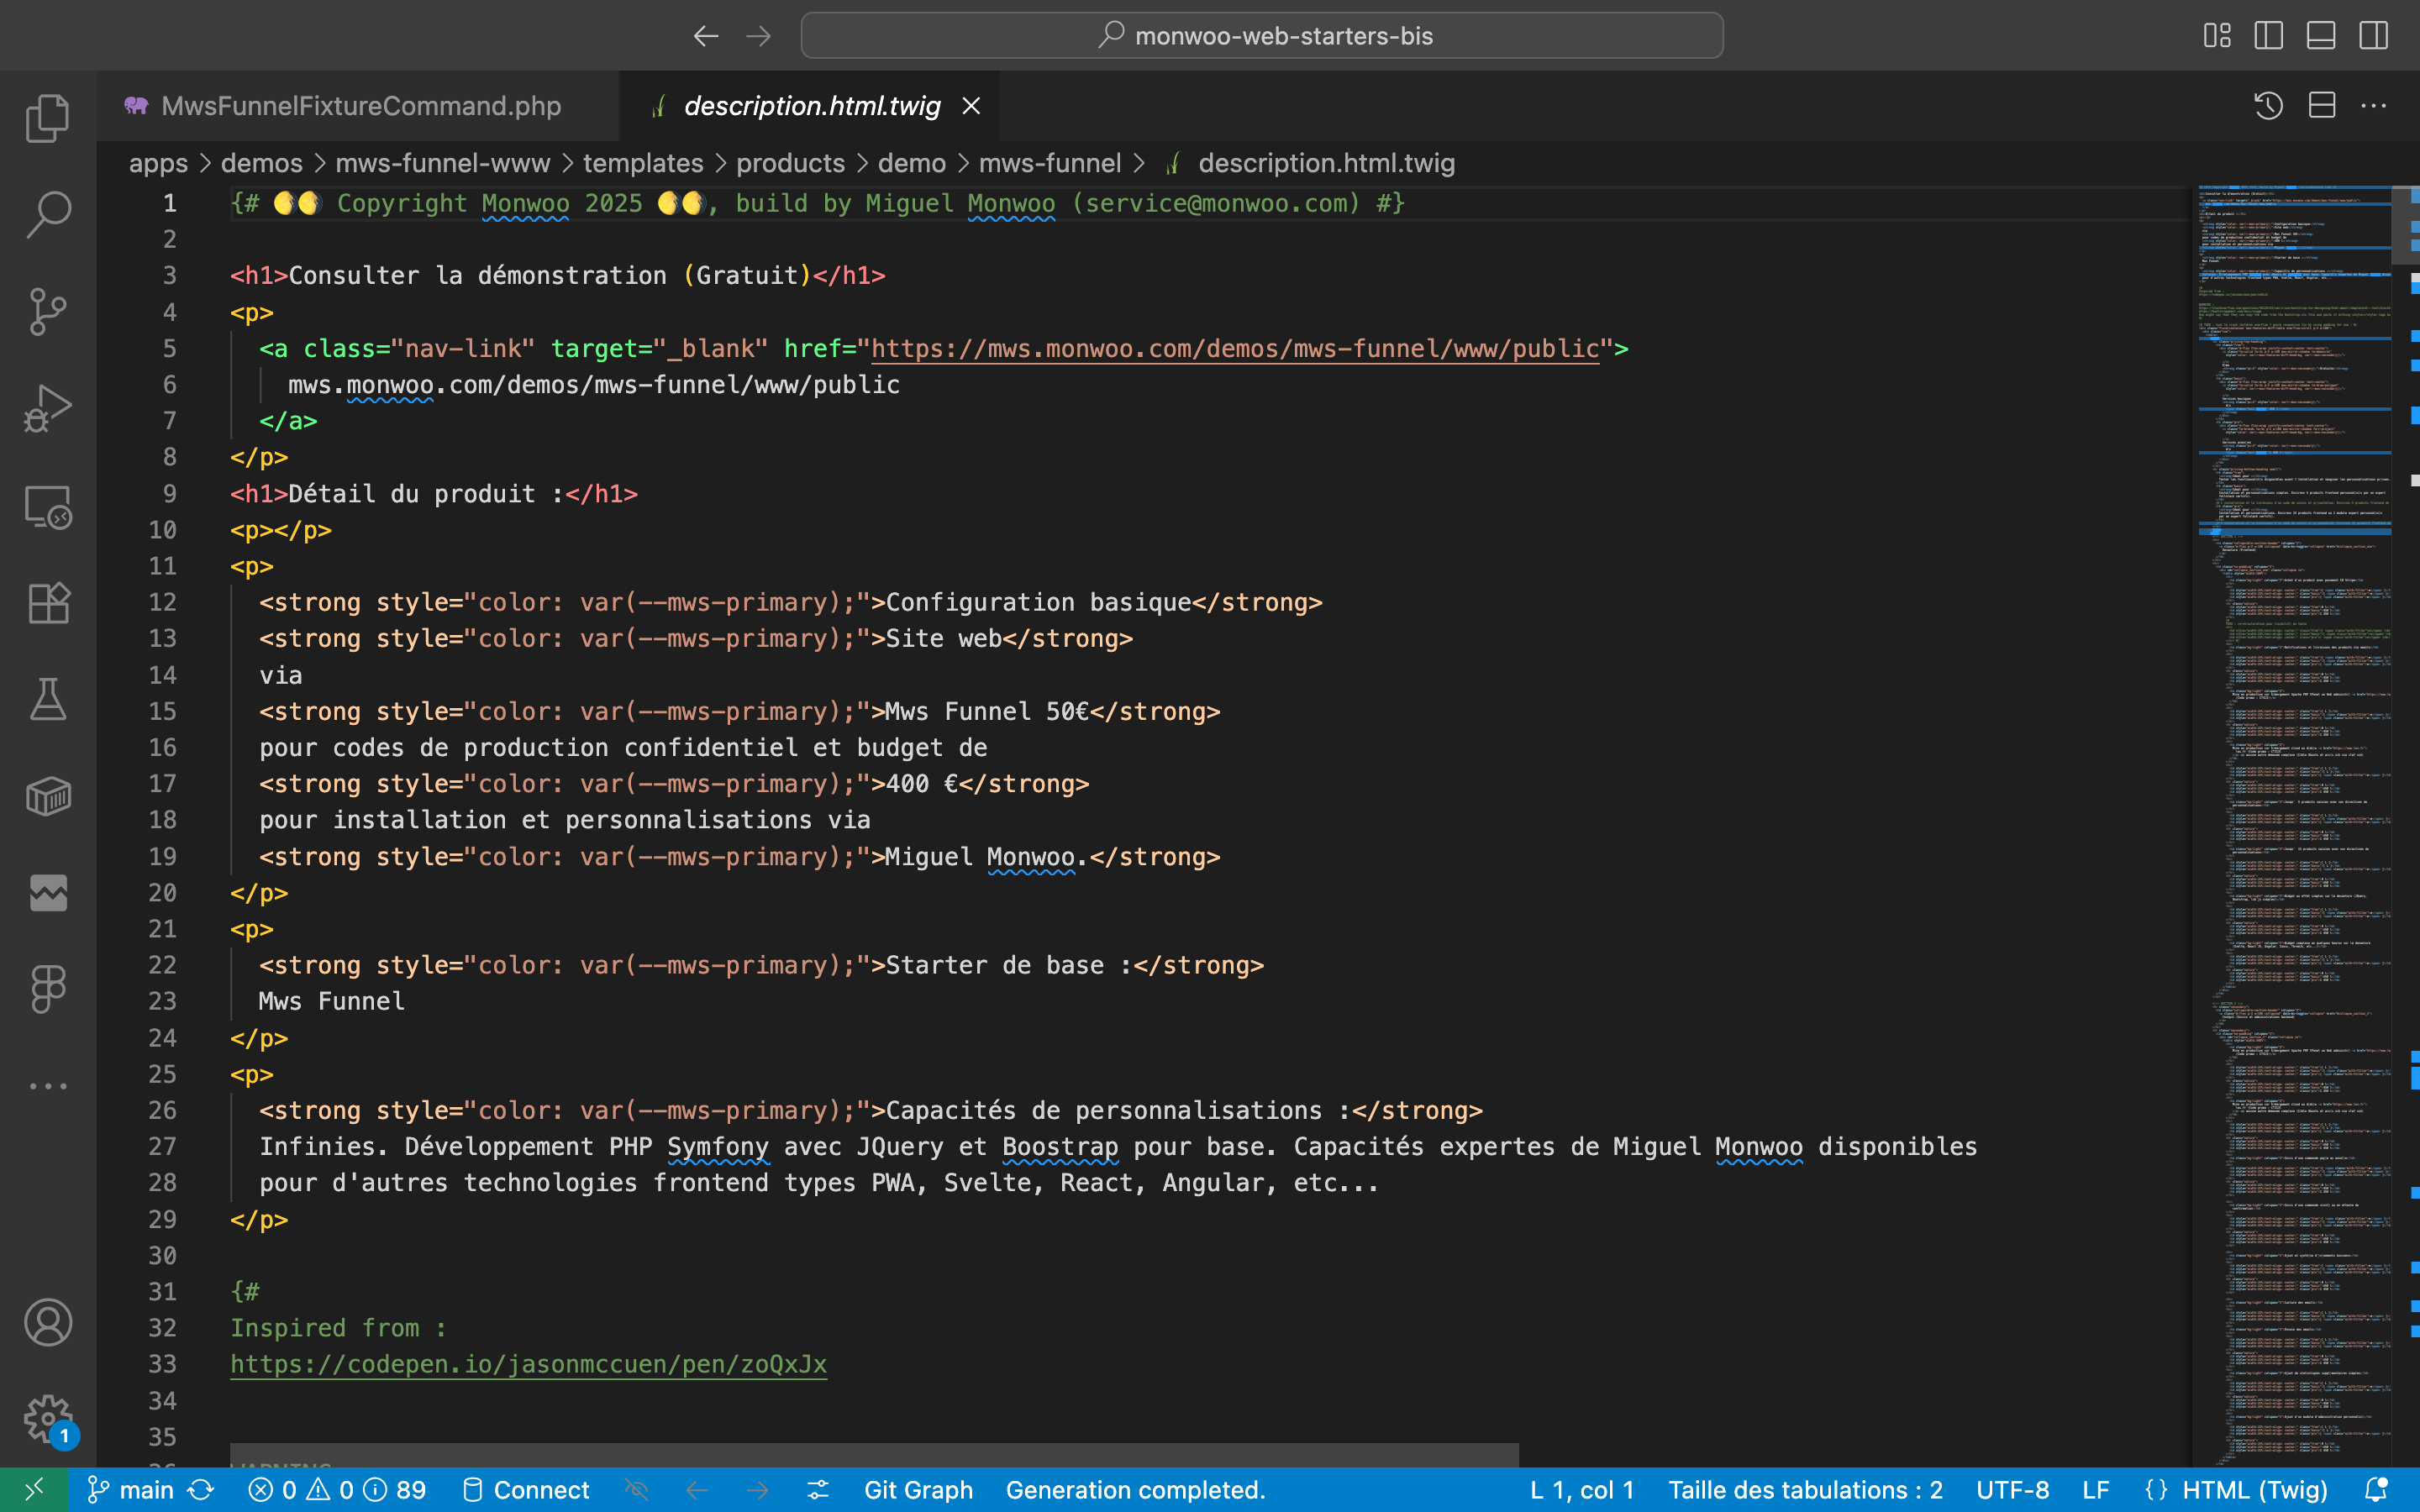Switch to MwsFunnelFixtureCommand.php tab
The image size is (2420, 1512).
coord(360,106)
